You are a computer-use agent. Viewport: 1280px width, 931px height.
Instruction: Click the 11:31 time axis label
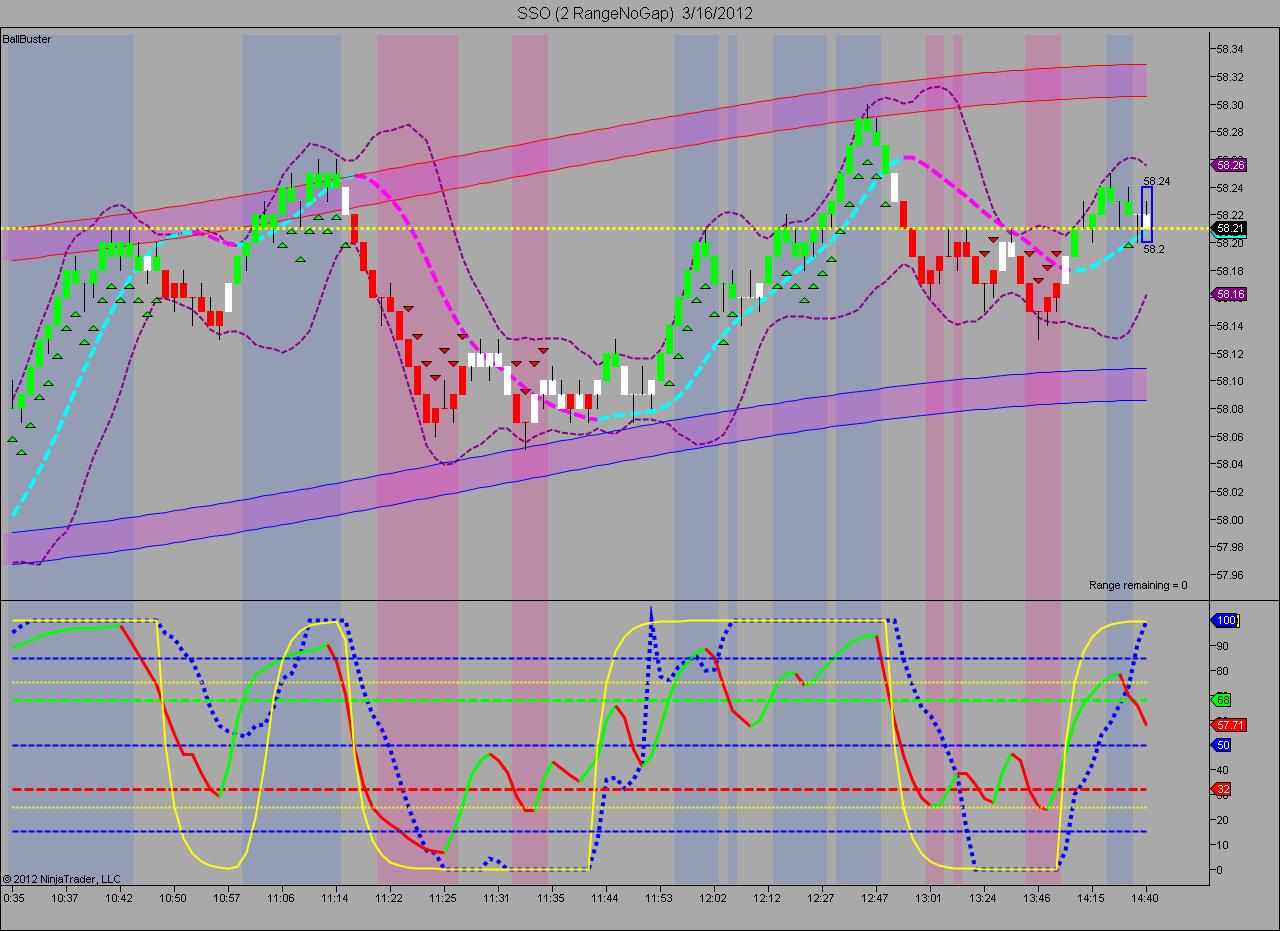coord(497,898)
